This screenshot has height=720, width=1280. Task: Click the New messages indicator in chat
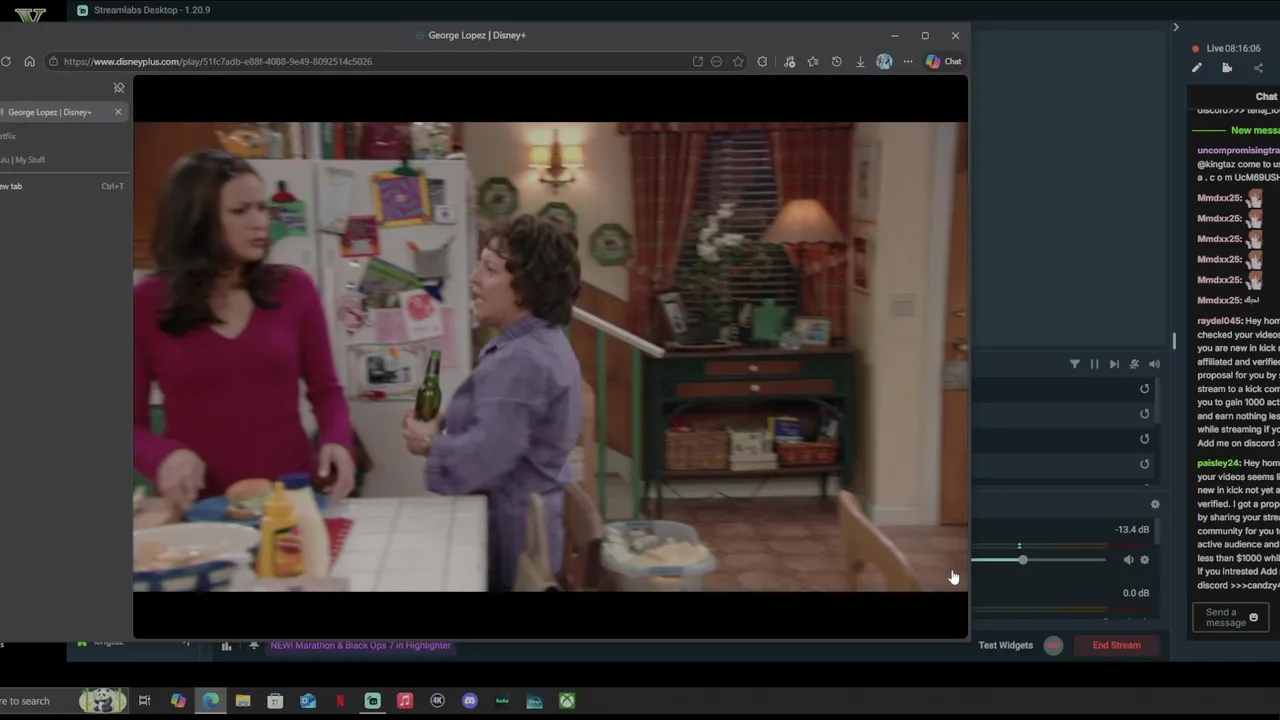[x=1255, y=130]
